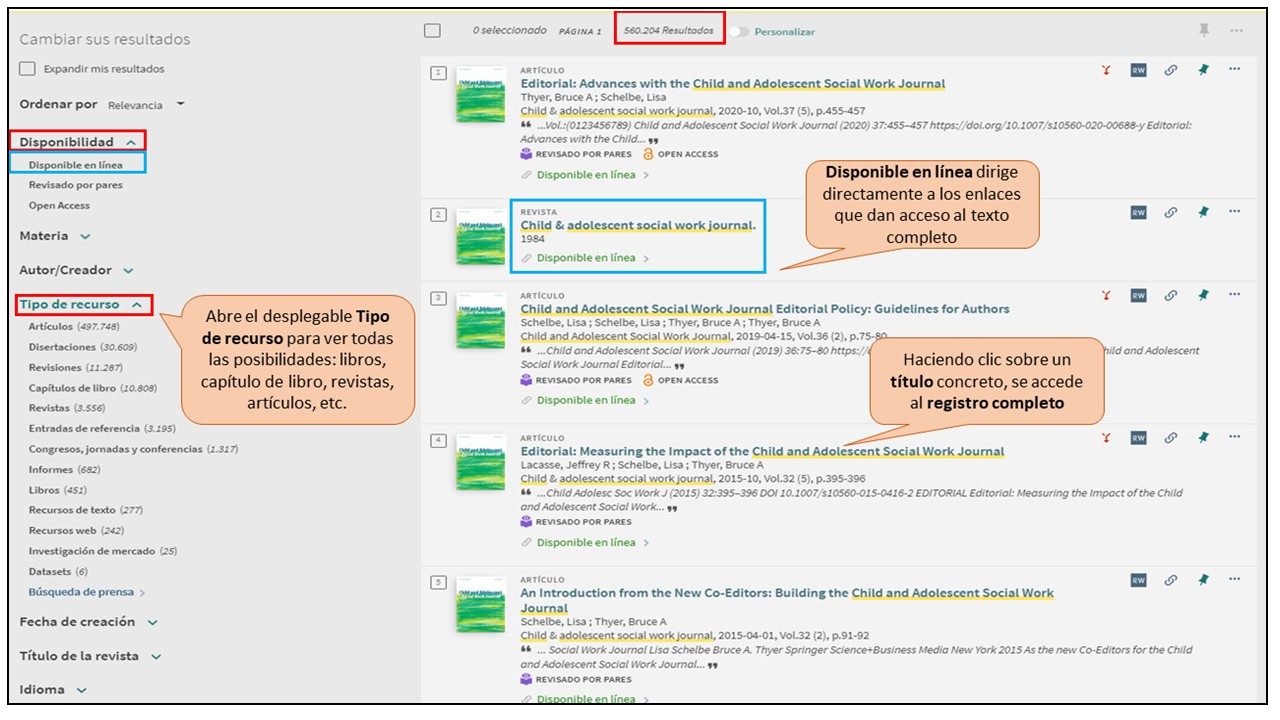Image resolution: width=1280 pixels, height=720 pixels.
Task: Open the top toolbar pin favorites icon
Action: click(1204, 31)
